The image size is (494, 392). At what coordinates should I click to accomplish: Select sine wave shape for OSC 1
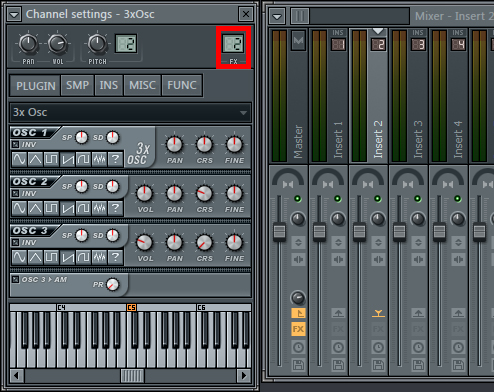pyautogui.click(x=19, y=159)
